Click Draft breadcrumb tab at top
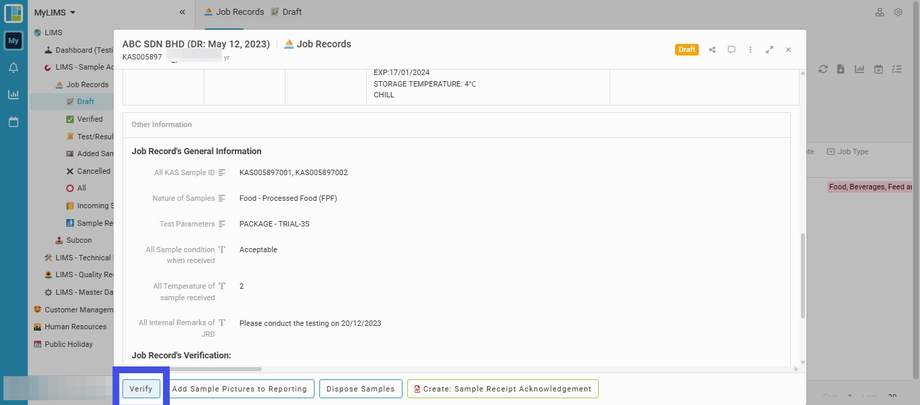The height and width of the screenshot is (405, 920). click(286, 12)
